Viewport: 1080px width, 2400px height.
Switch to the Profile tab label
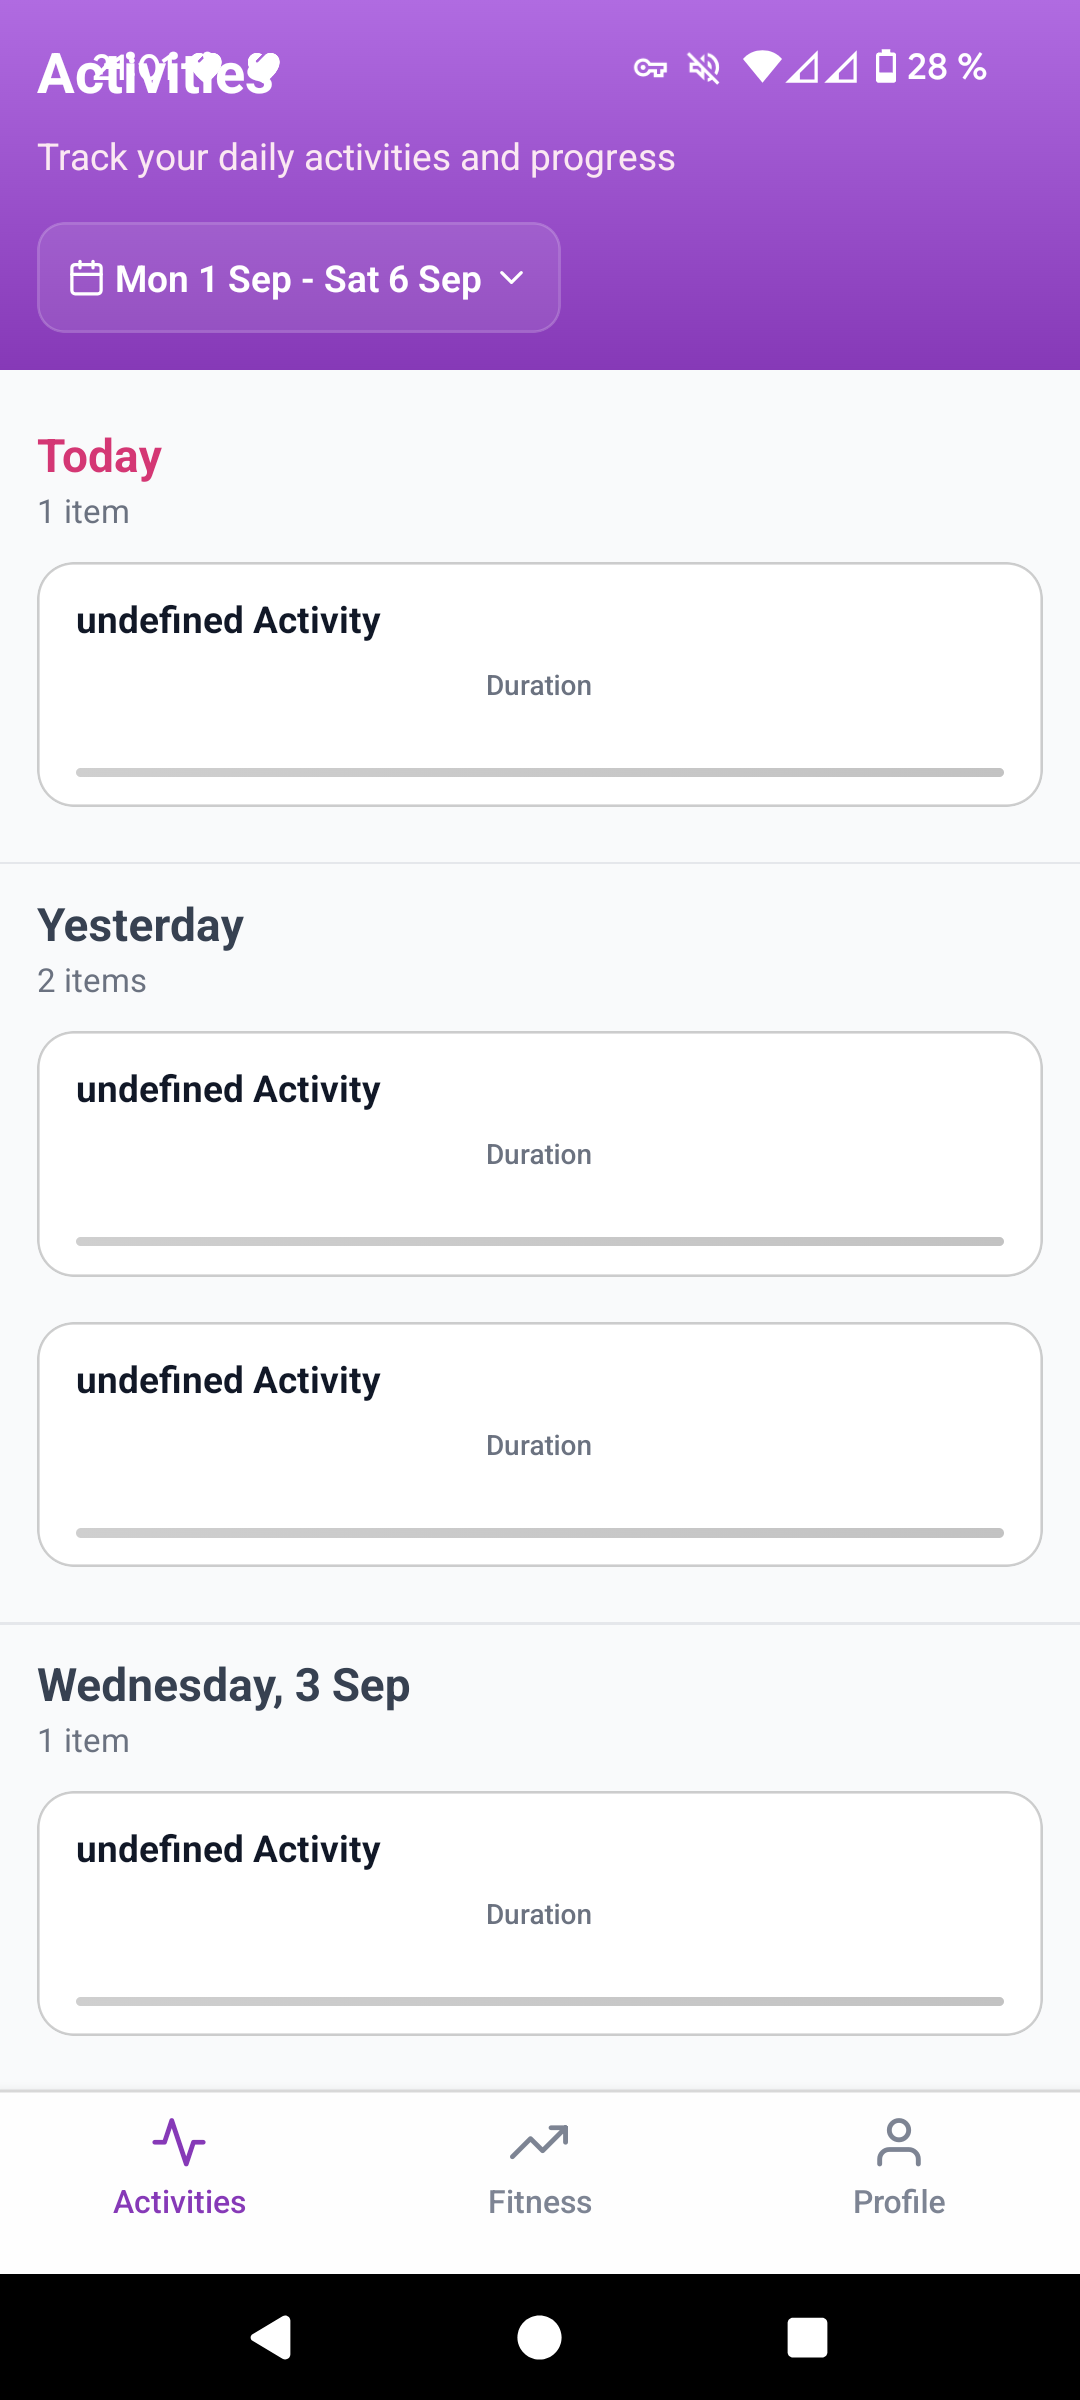[x=899, y=2202]
